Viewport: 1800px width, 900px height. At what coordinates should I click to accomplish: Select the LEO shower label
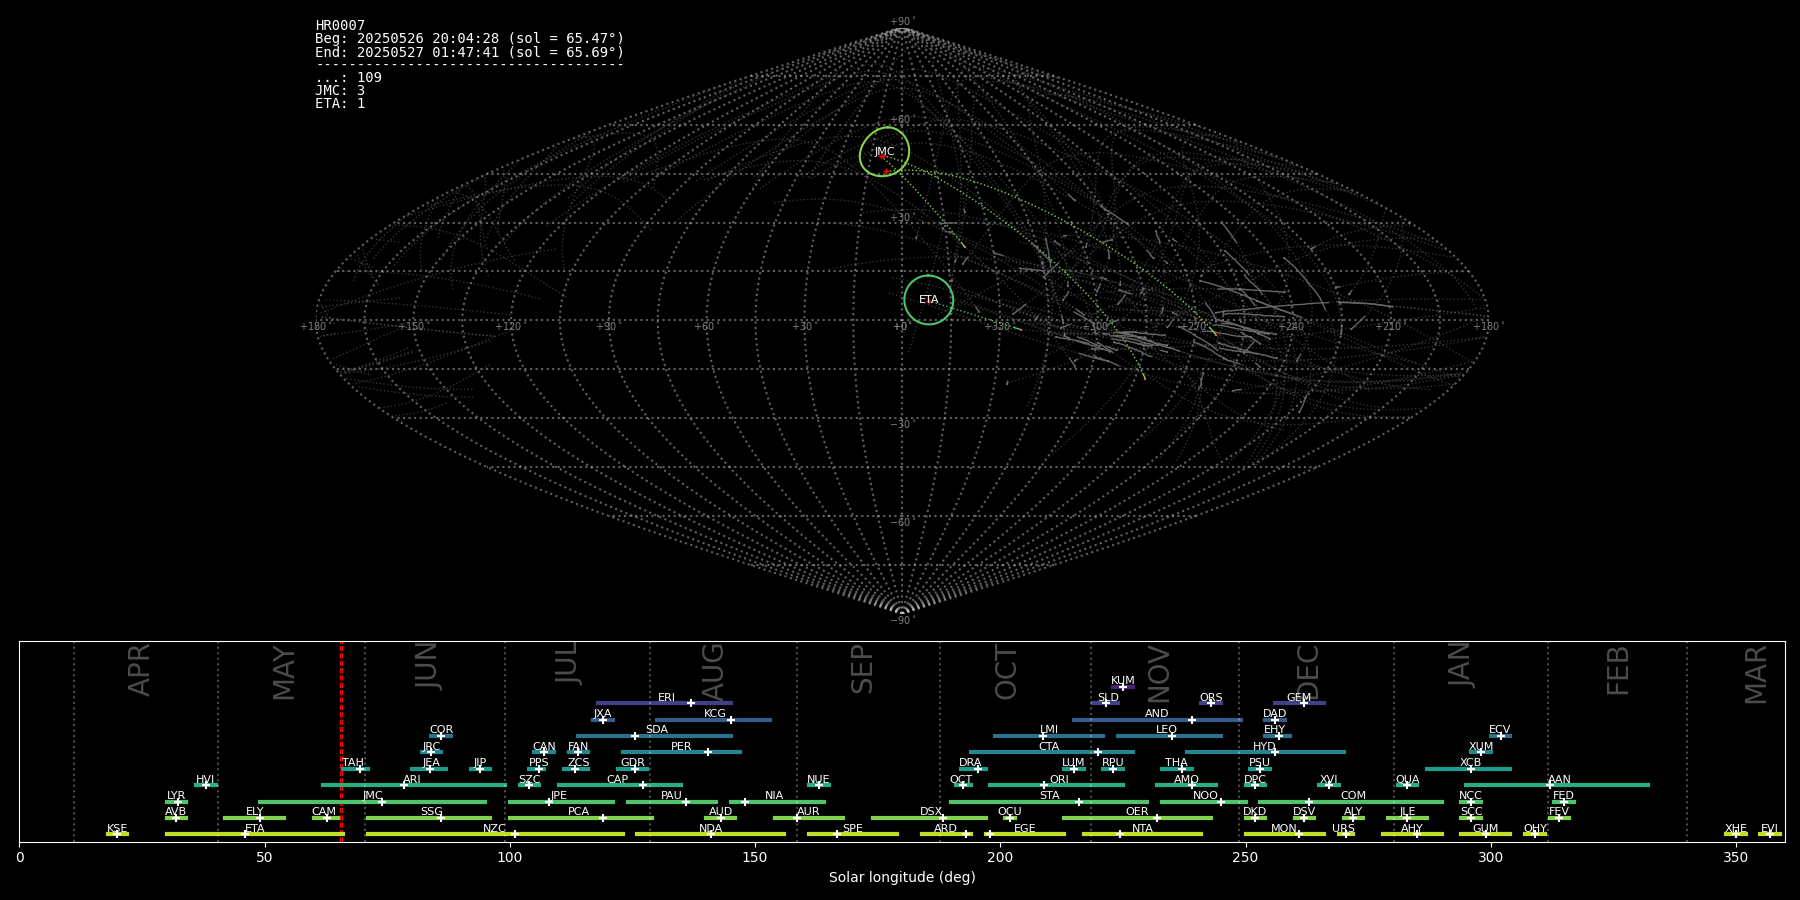pyautogui.click(x=1167, y=729)
